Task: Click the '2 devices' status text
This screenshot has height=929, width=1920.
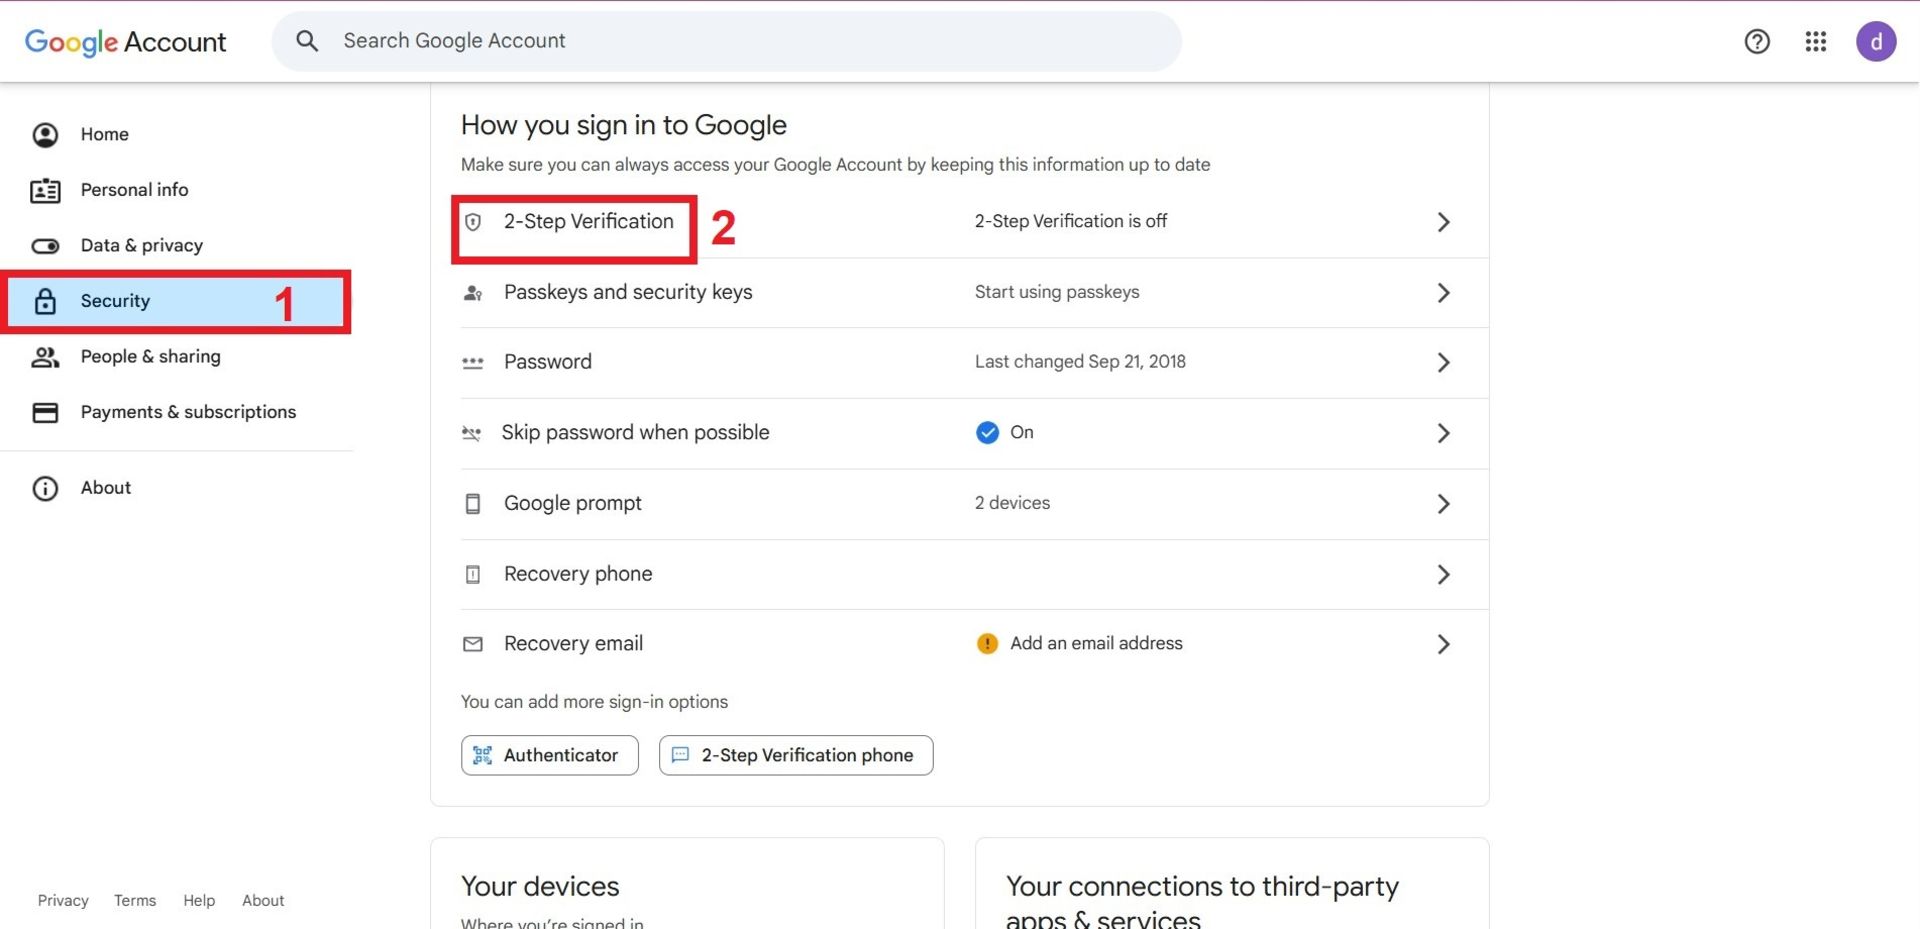Action: 1012,503
